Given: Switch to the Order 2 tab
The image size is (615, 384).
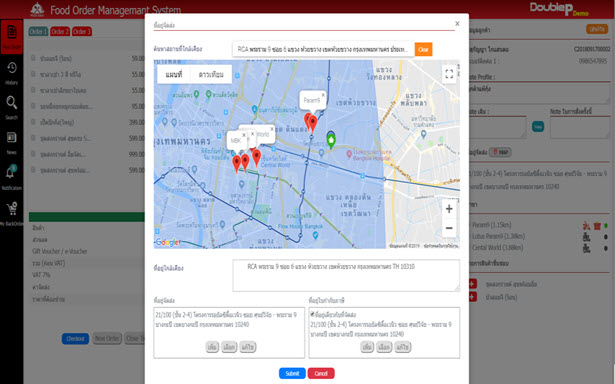Looking at the screenshot, I should 60,31.
